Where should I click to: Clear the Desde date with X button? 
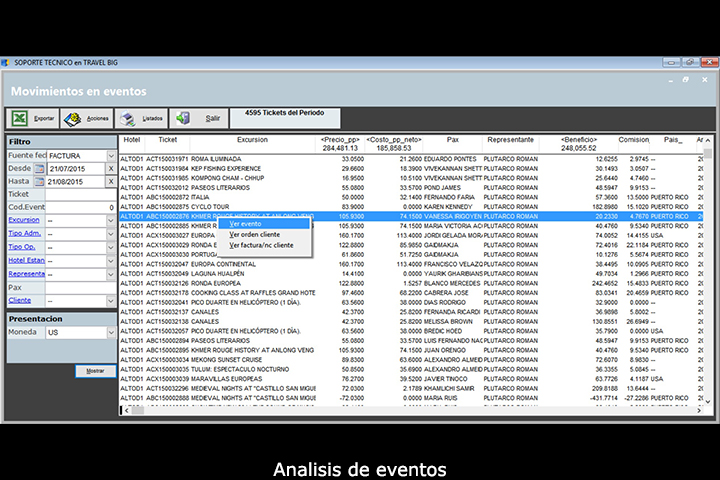(x=111, y=169)
